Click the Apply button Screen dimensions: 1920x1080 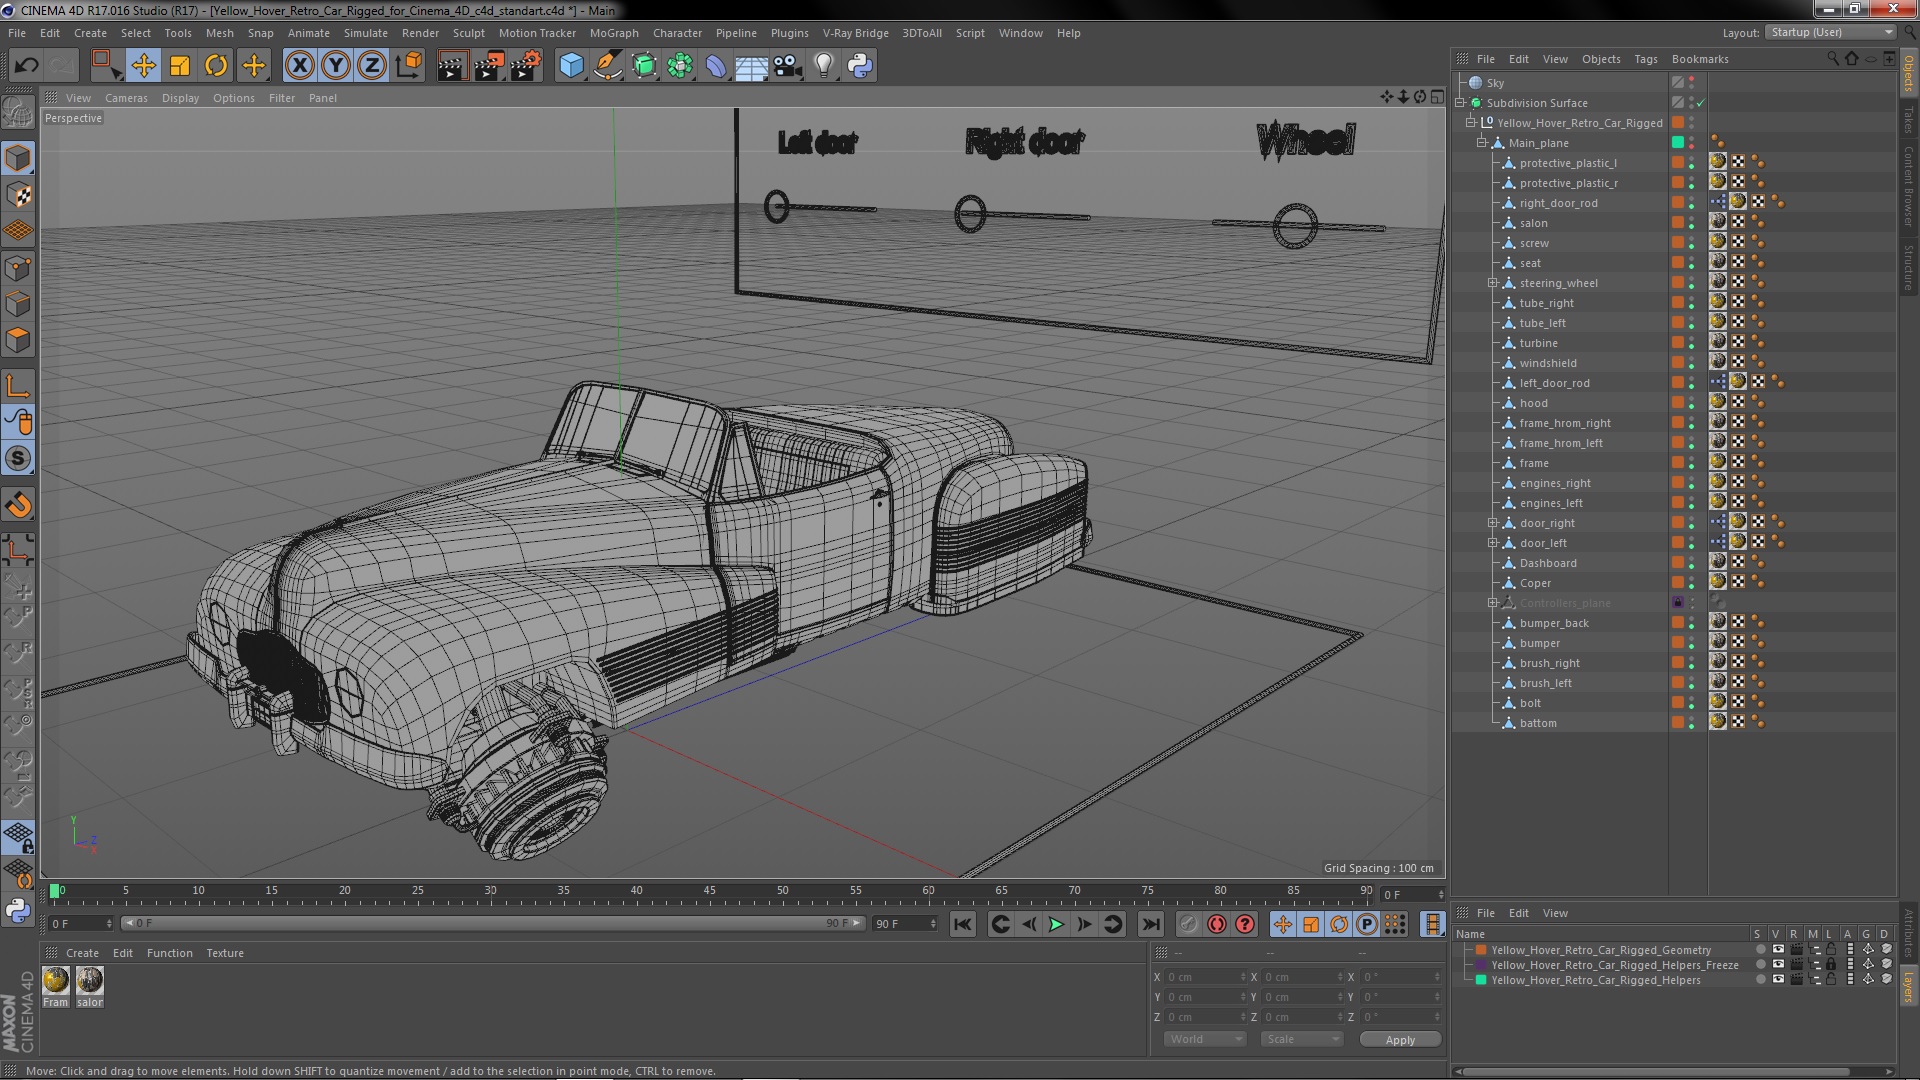(x=1399, y=1039)
